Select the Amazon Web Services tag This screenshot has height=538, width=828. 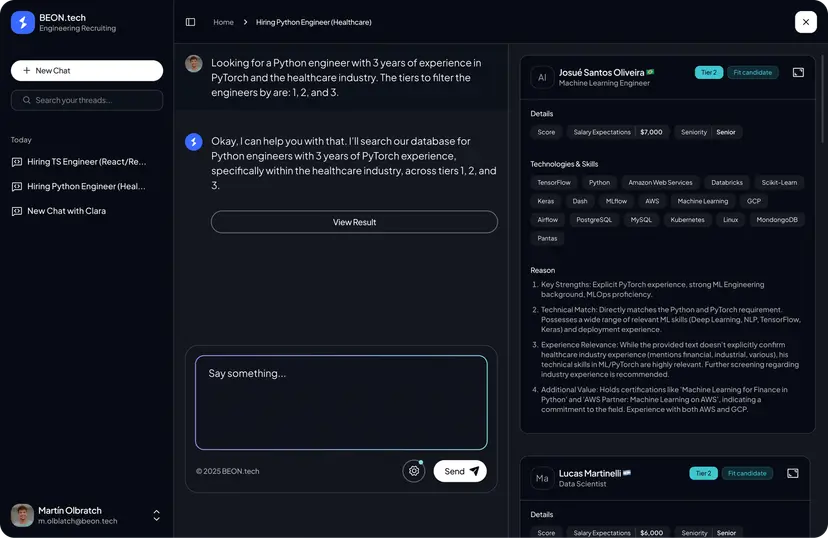660,183
